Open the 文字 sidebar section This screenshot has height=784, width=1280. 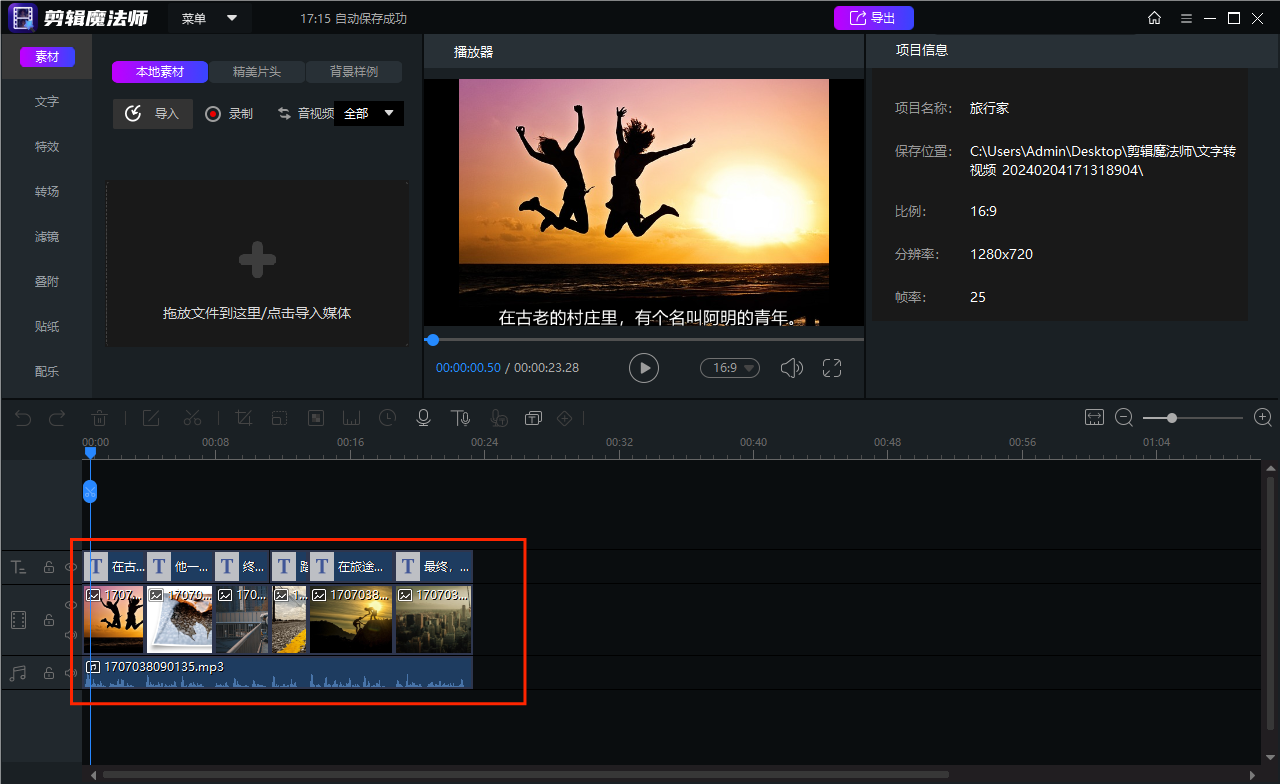(47, 101)
